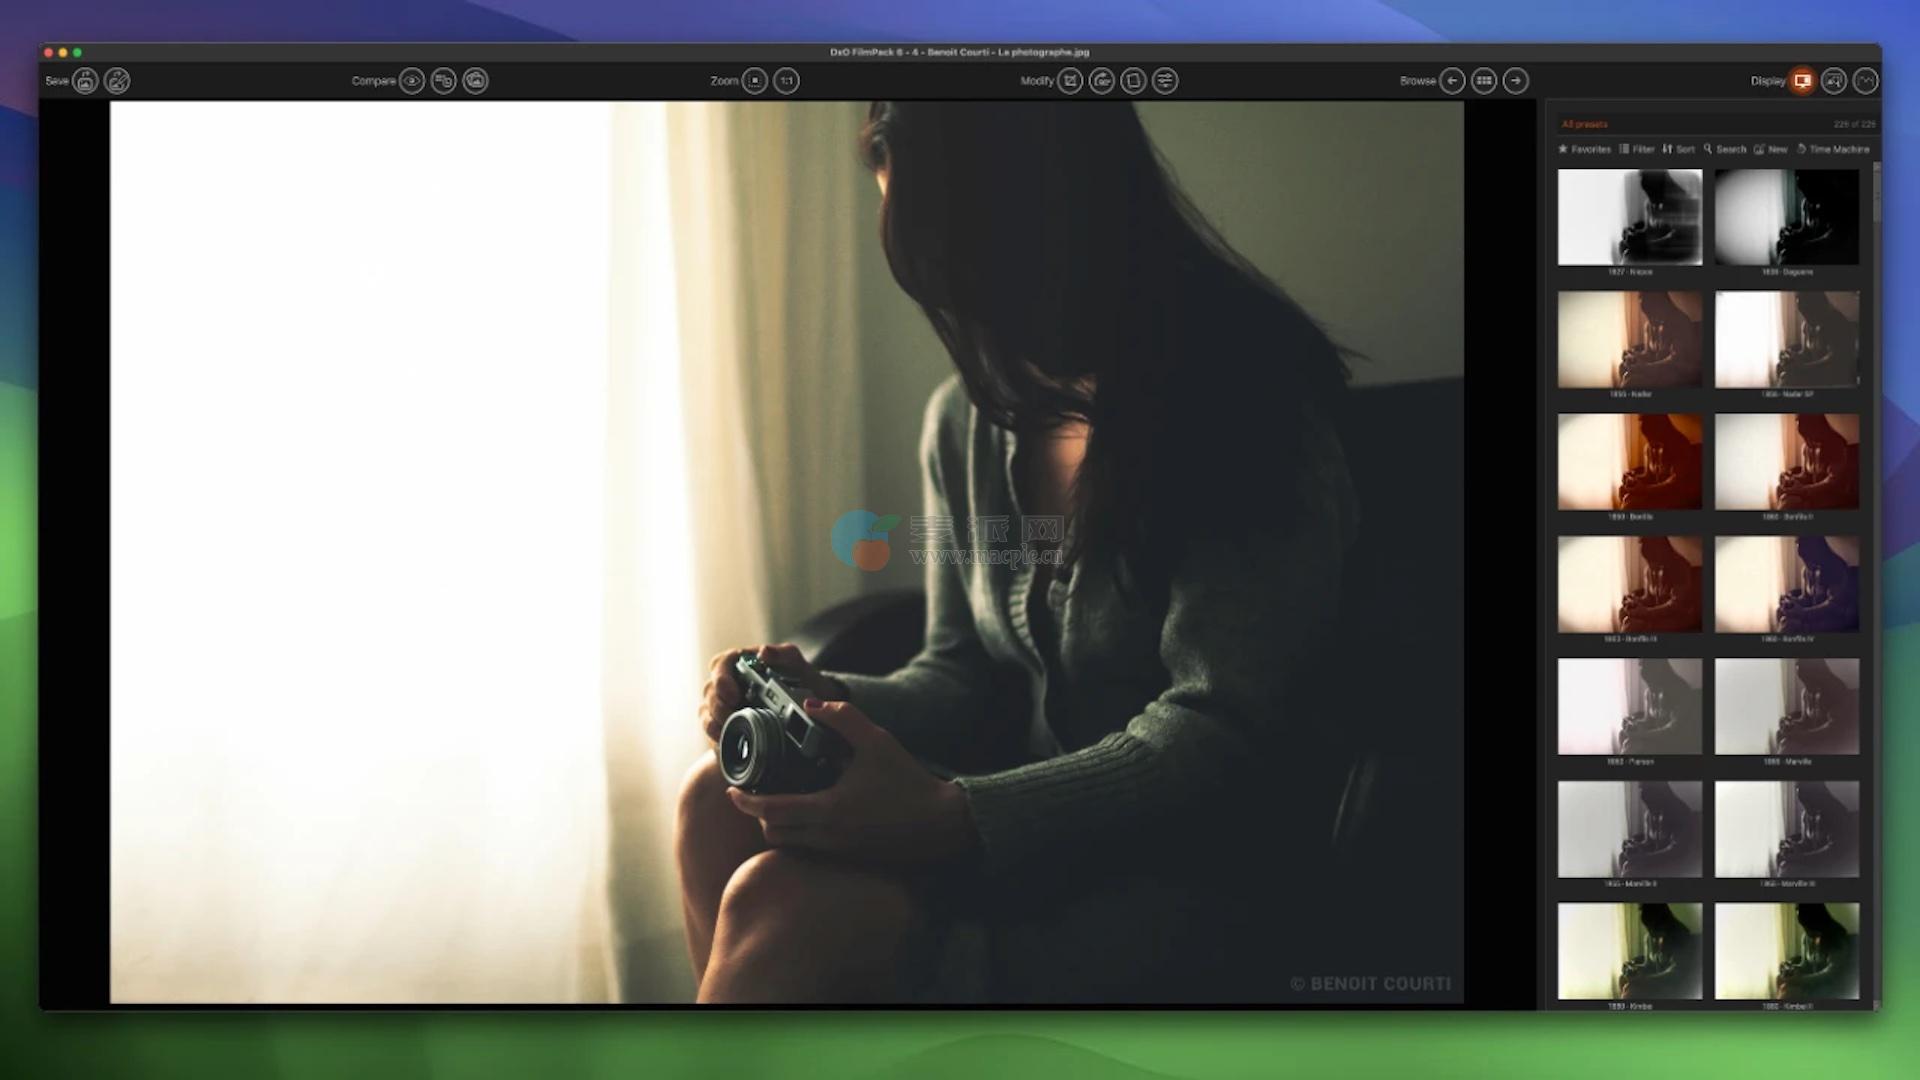Click the compare reference image icon

[476, 81]
